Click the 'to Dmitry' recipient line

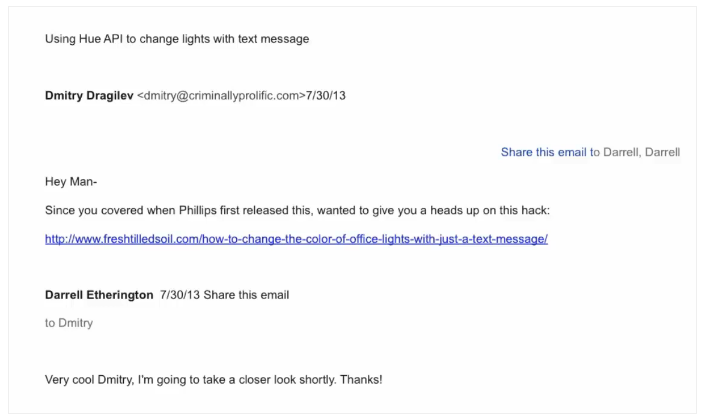69,323
